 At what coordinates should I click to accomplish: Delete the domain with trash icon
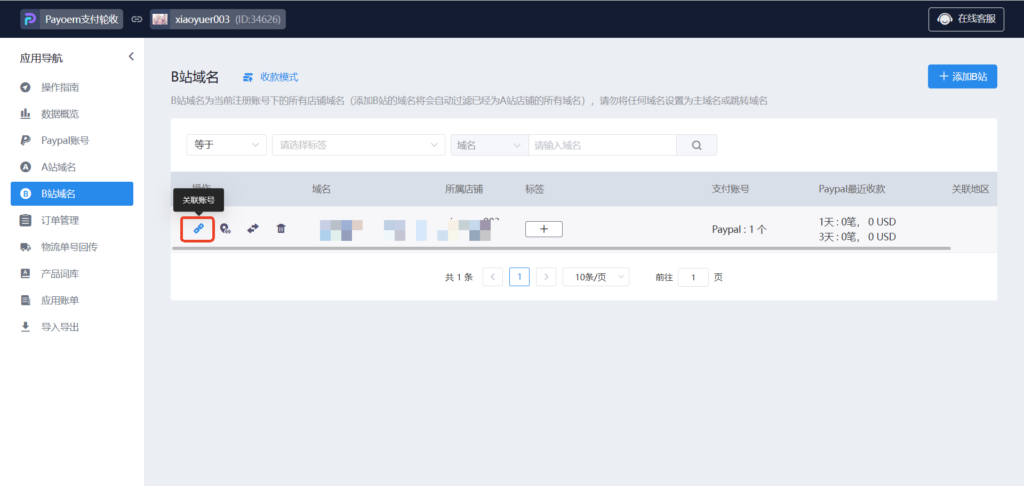pyautogui.click(x=281, y=229)
